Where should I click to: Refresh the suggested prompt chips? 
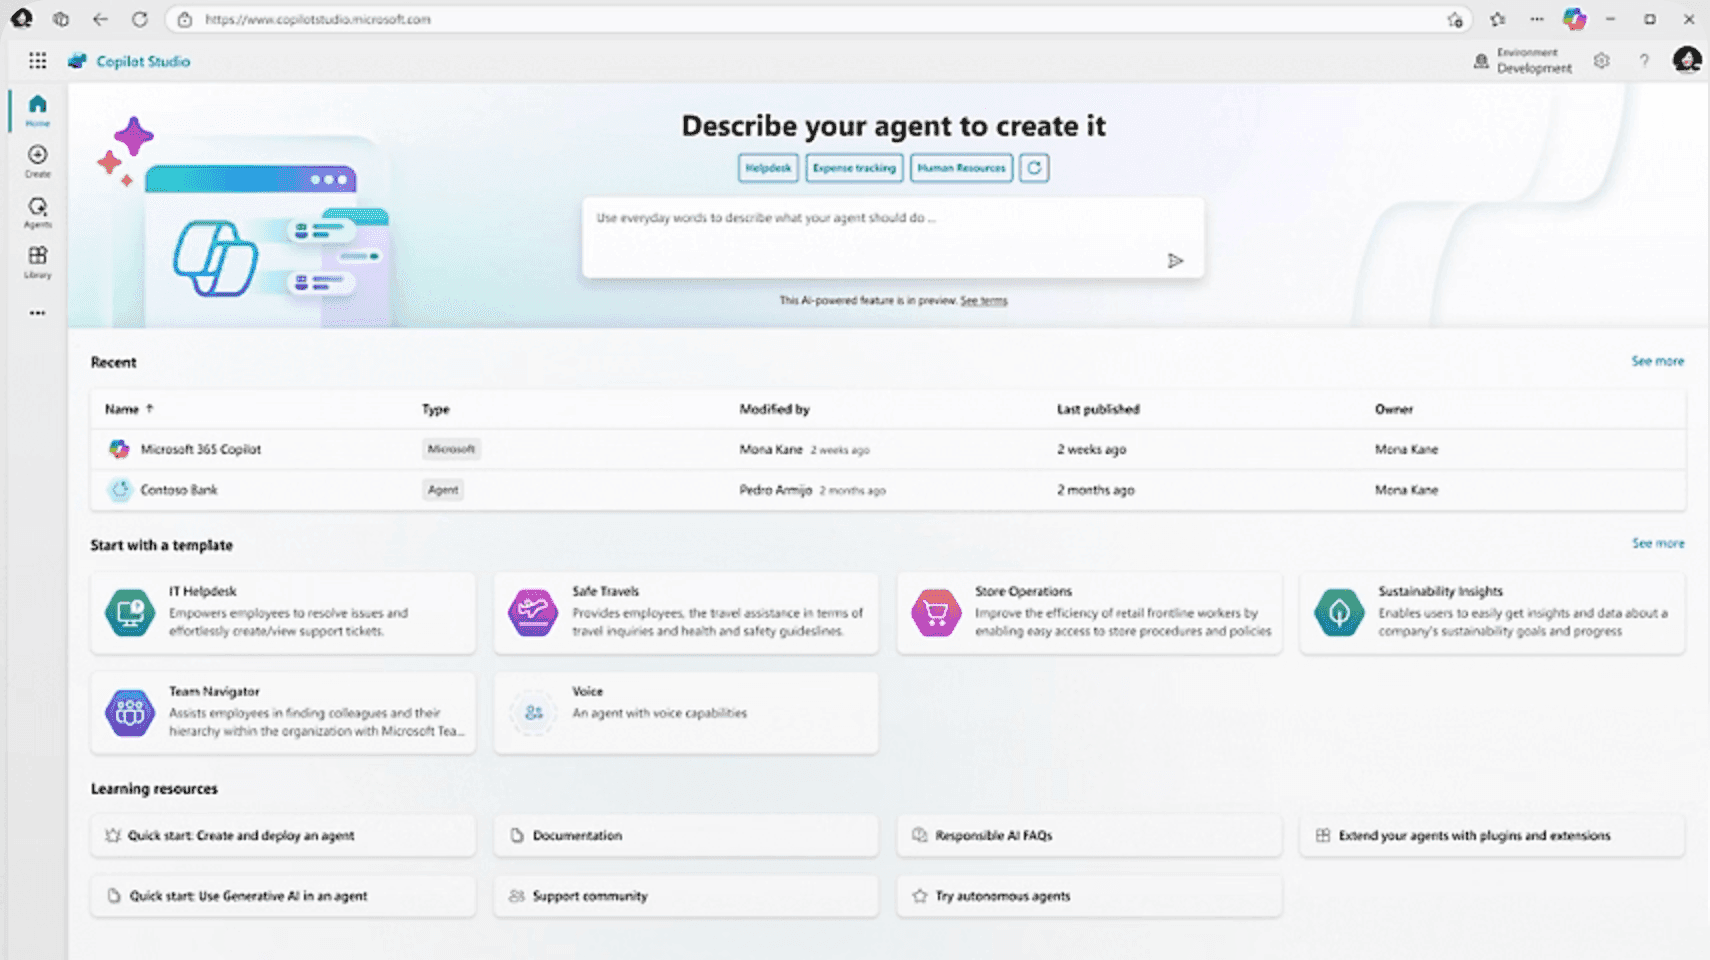click(1034, 168)
